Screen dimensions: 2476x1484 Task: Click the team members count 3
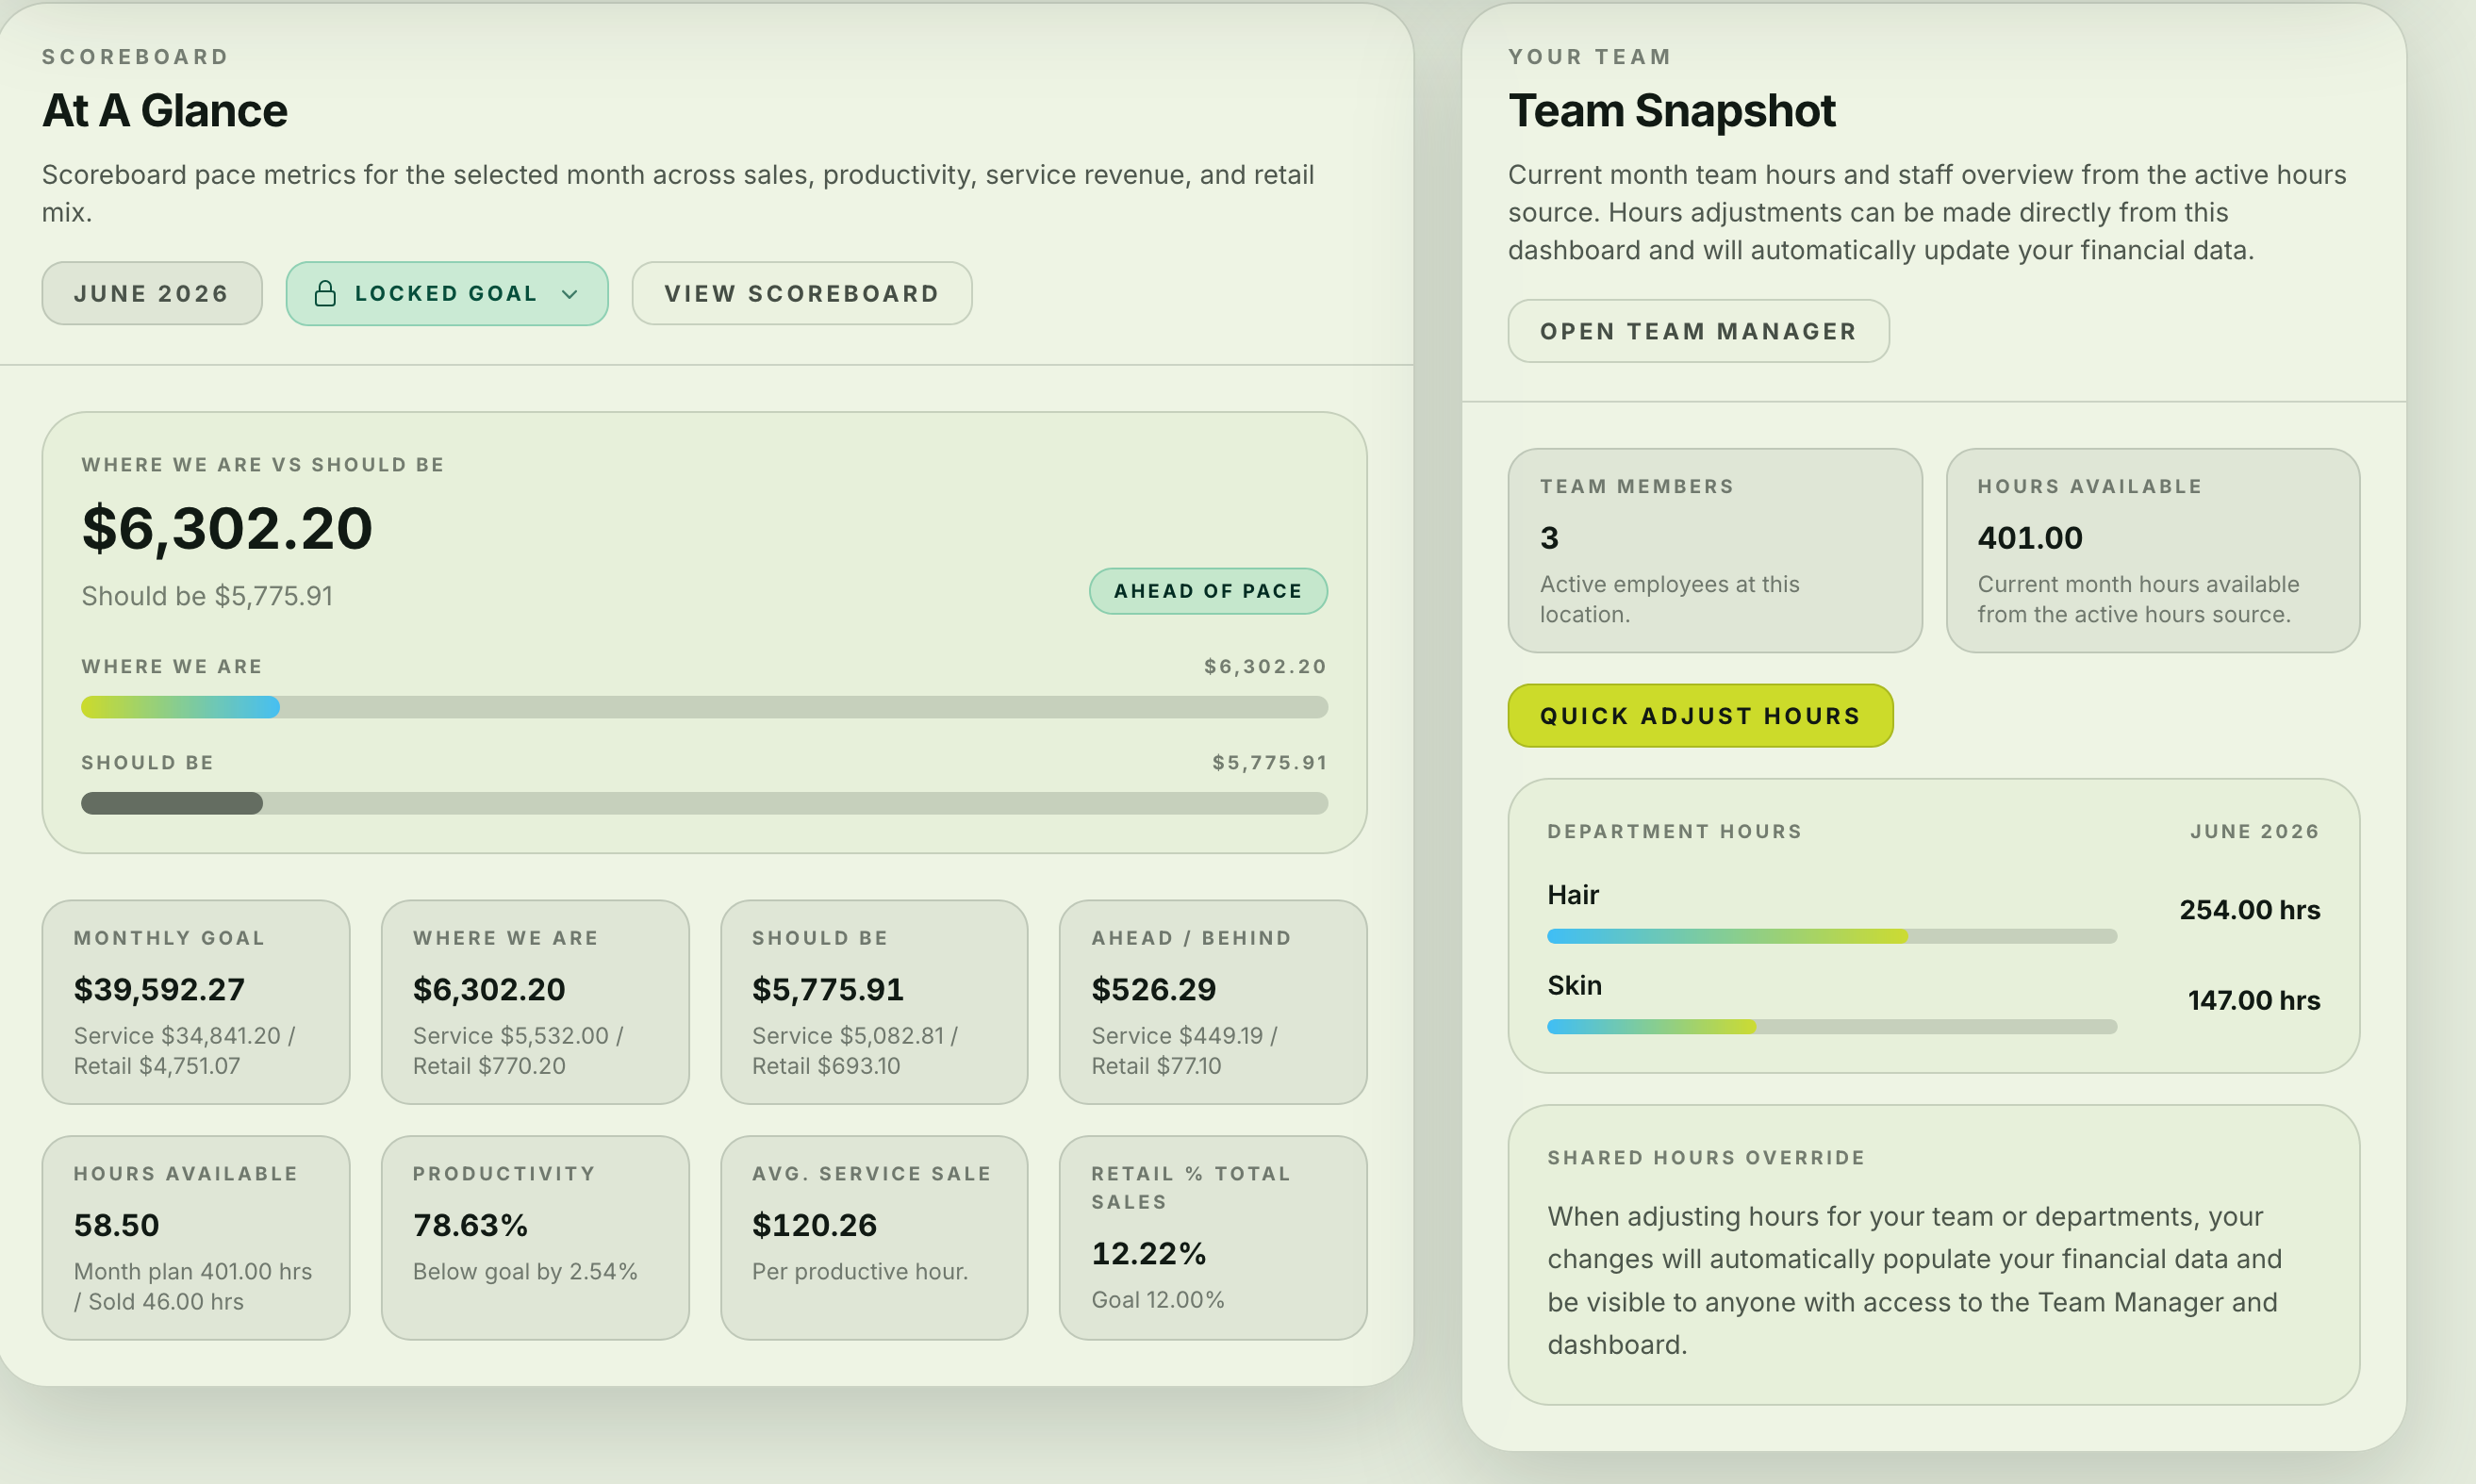click(1549, 538)
